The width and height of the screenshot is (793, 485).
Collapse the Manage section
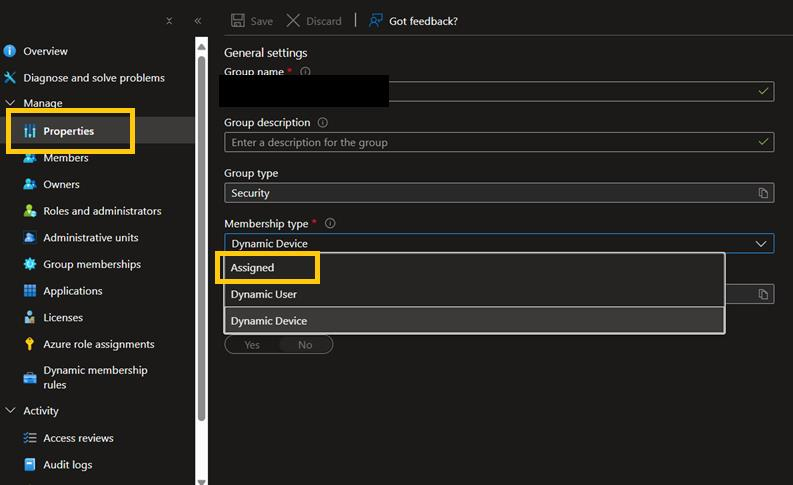pos(10,103)
